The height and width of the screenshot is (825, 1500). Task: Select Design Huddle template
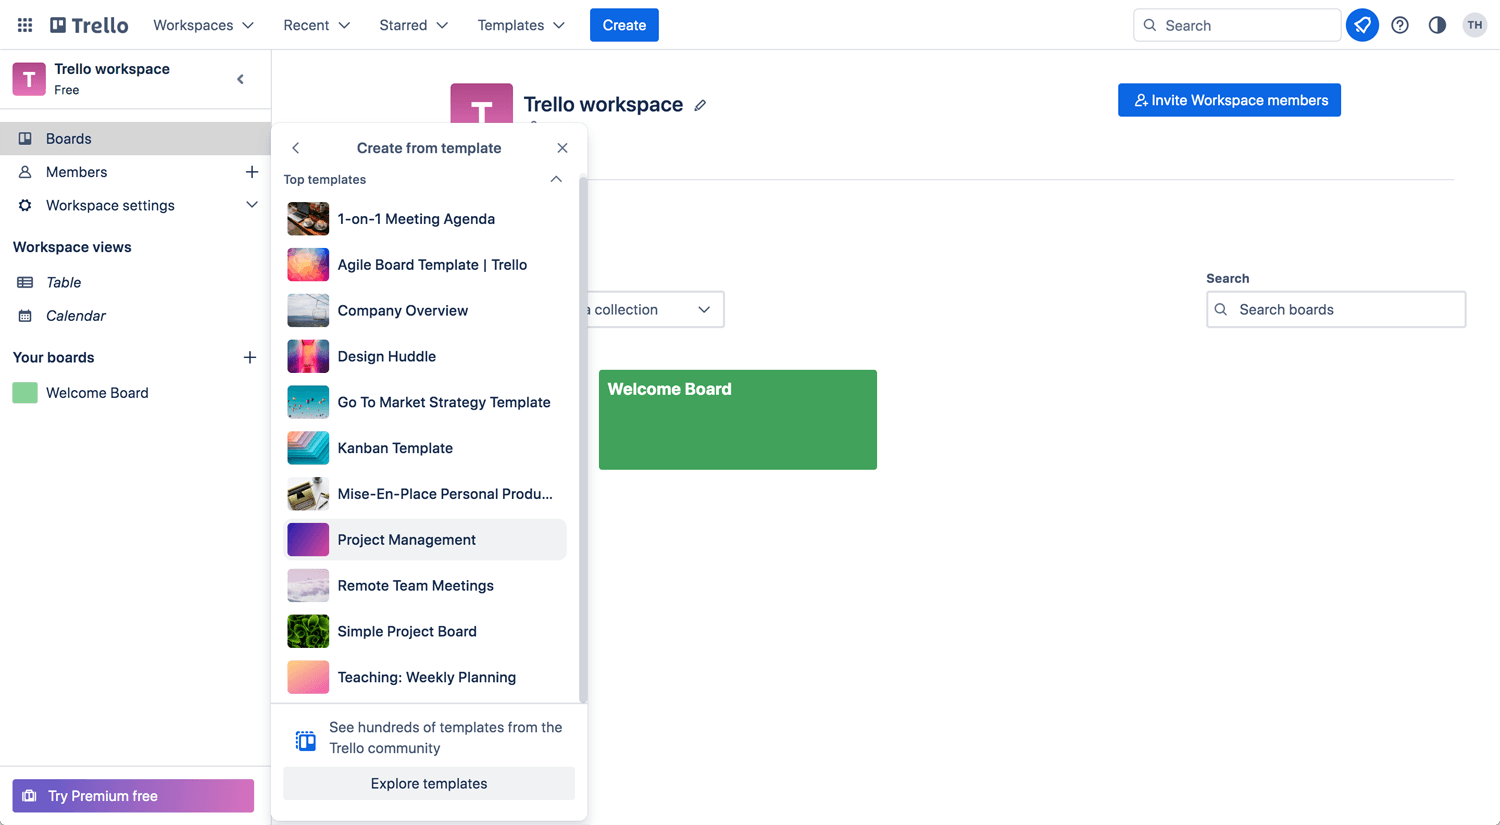(426, 357)
